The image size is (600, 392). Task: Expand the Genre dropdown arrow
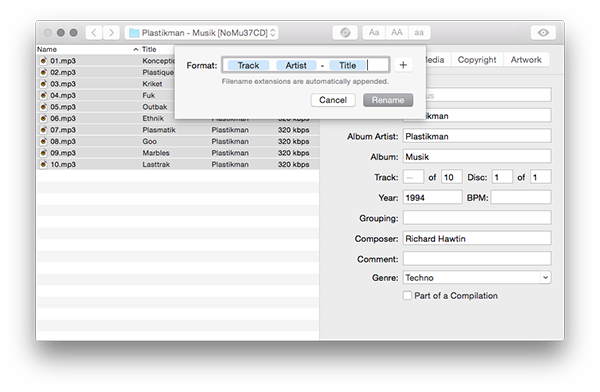(x=545, y=278)
